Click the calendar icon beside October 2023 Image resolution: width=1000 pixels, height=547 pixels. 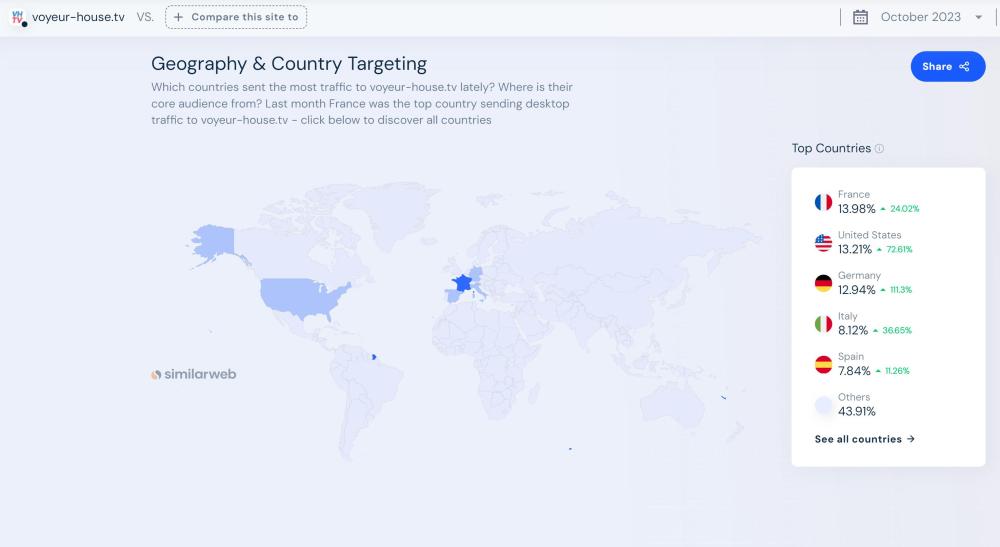coord(860,17)
